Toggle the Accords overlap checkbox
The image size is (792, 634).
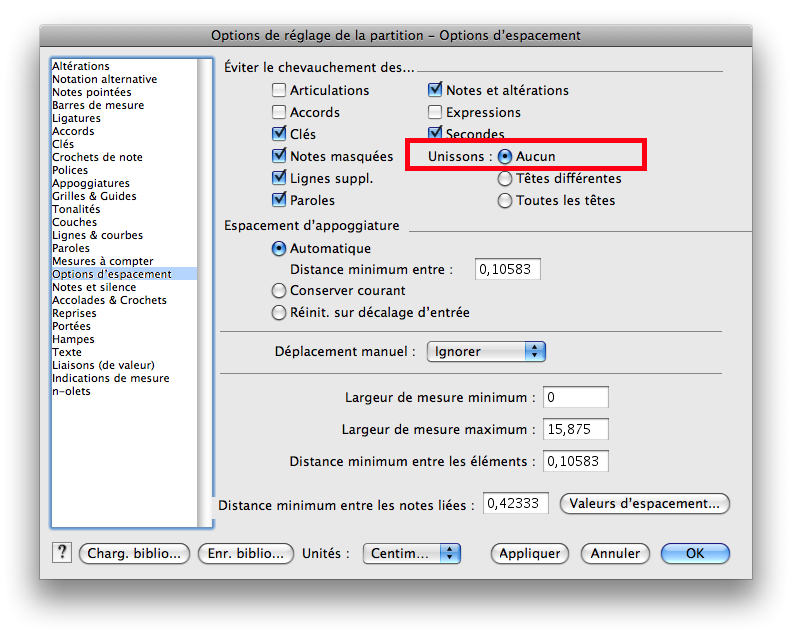coord(279,112)
